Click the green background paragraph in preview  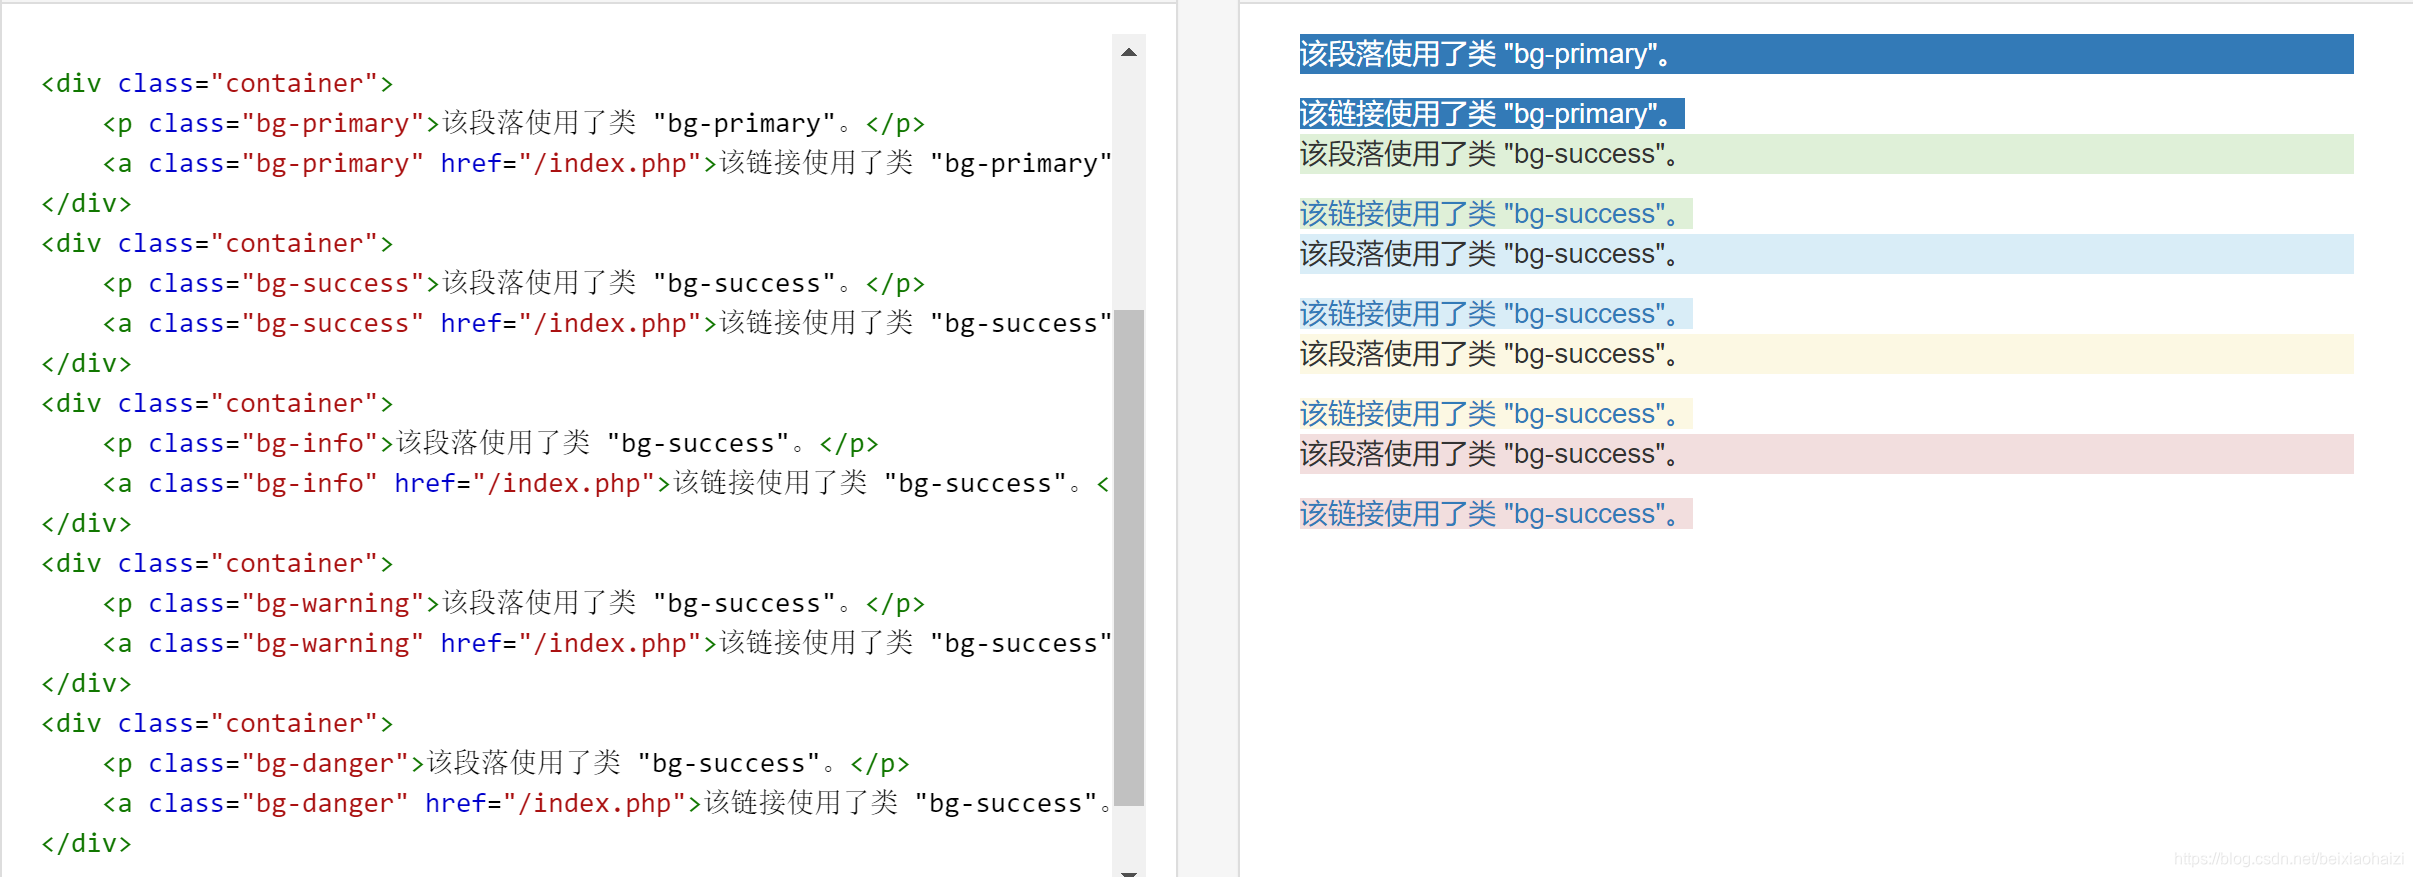pyautogui.click(x=1826, y=154)
